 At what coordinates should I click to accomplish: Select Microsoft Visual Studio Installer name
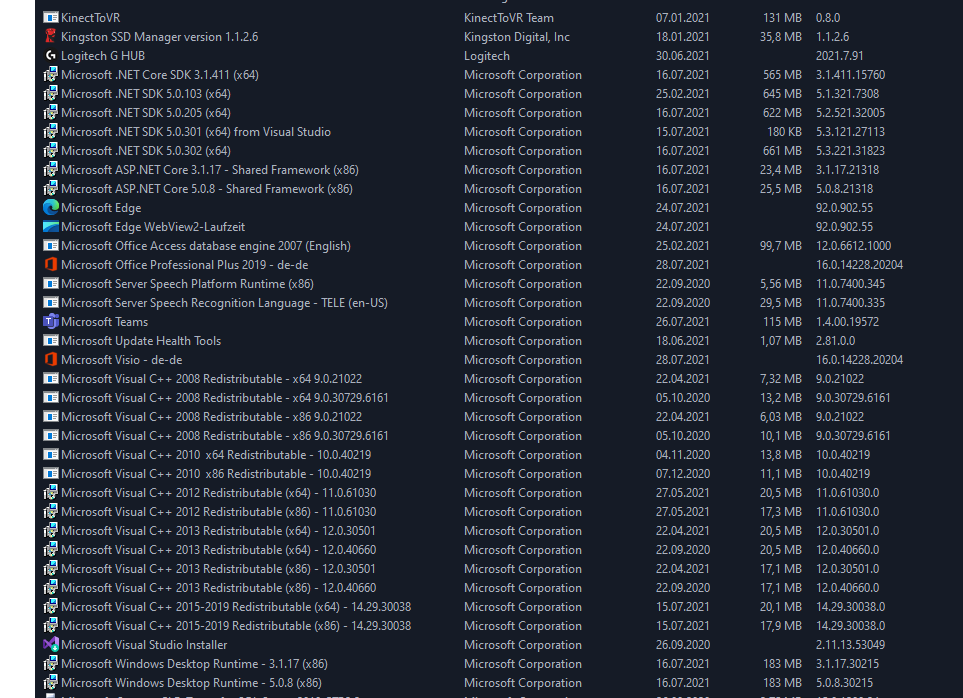tap(144, 645)
